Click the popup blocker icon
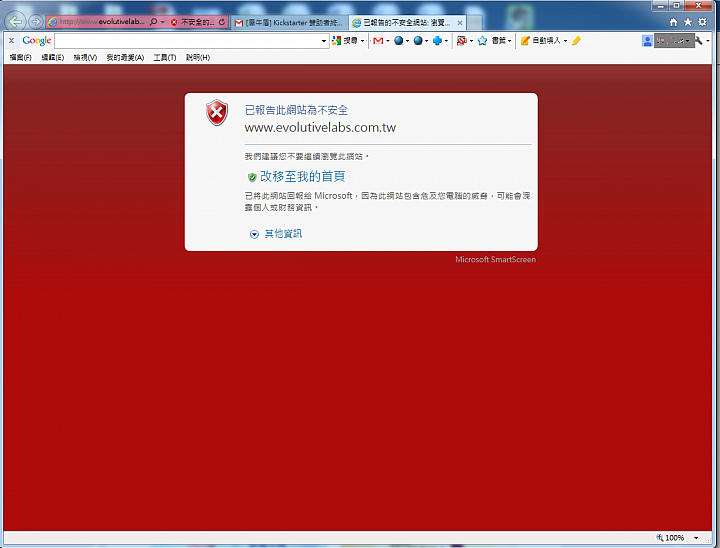Viewport: 720px width, 548px height. [461, 40]
